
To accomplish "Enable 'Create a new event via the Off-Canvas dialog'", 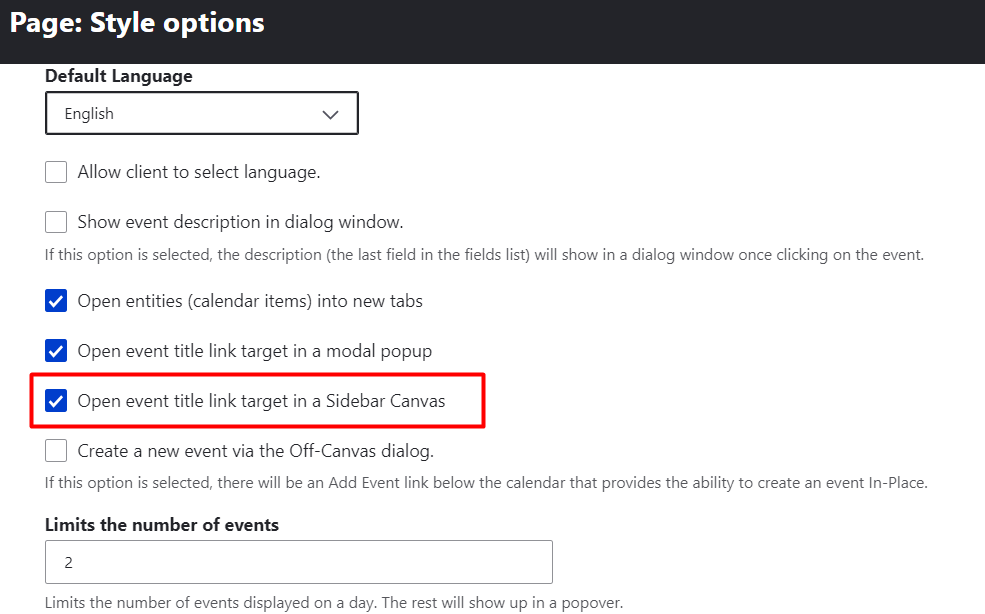I will pos(56,450).
